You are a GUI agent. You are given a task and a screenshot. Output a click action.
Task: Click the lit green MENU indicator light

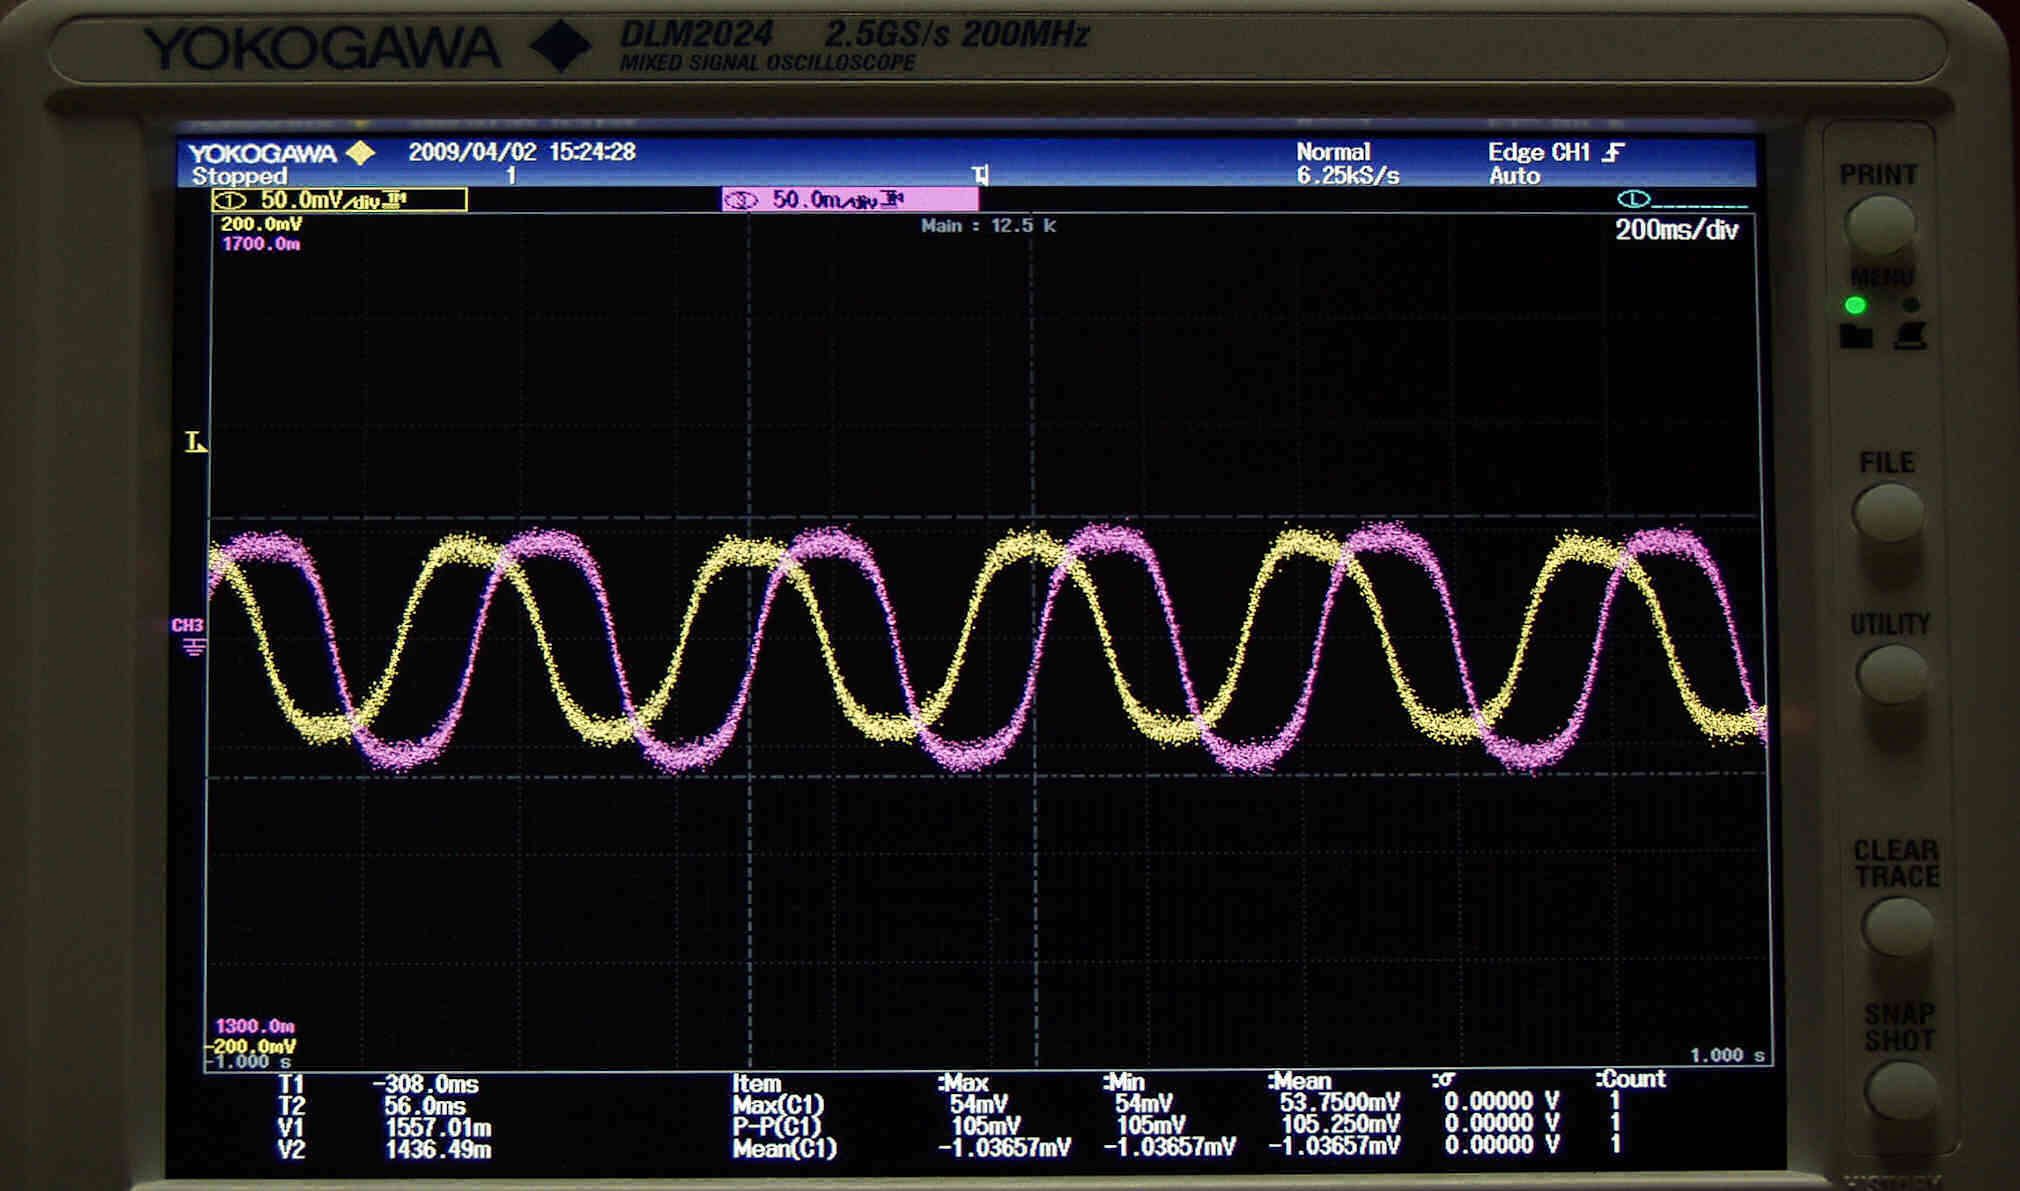tap(1855, 305)
